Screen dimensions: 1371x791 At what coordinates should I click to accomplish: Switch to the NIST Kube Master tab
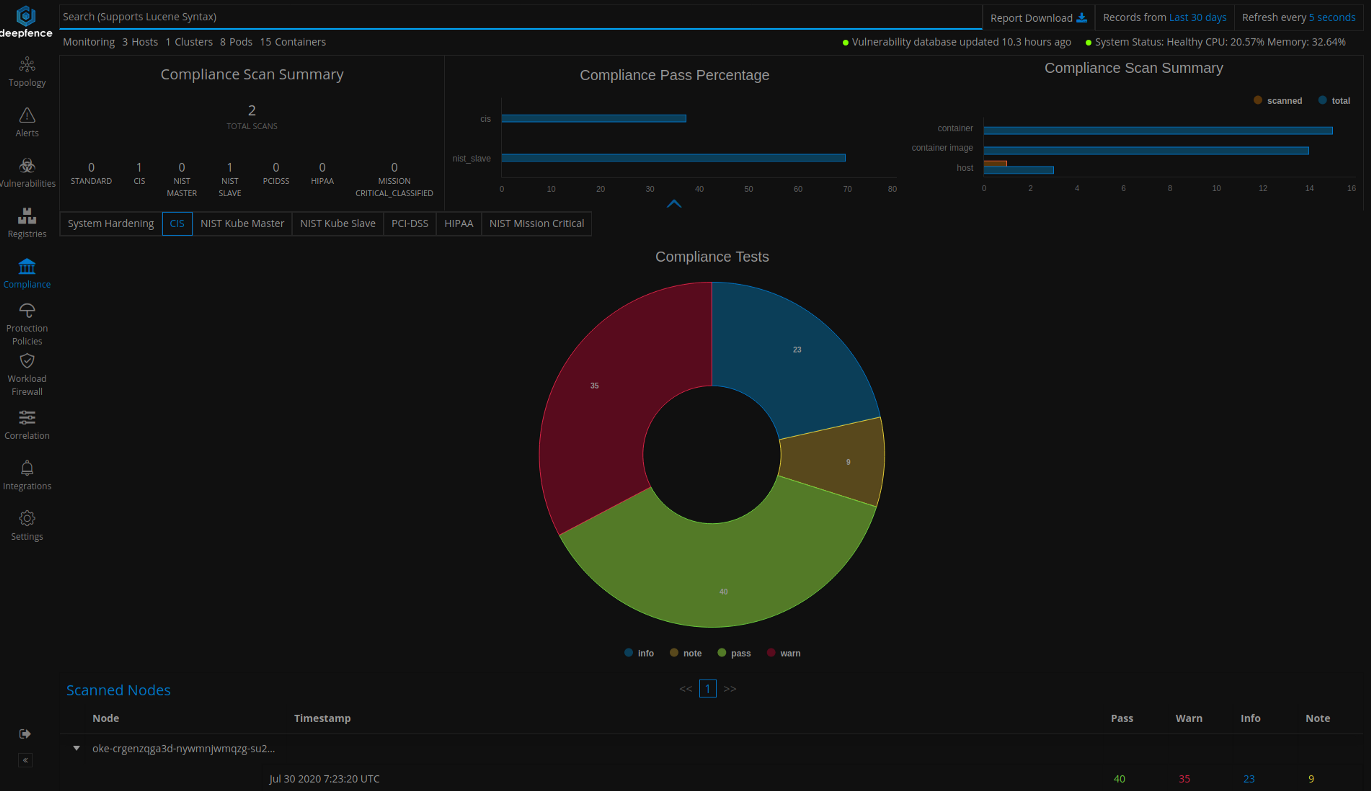click(x=242, y=223)
